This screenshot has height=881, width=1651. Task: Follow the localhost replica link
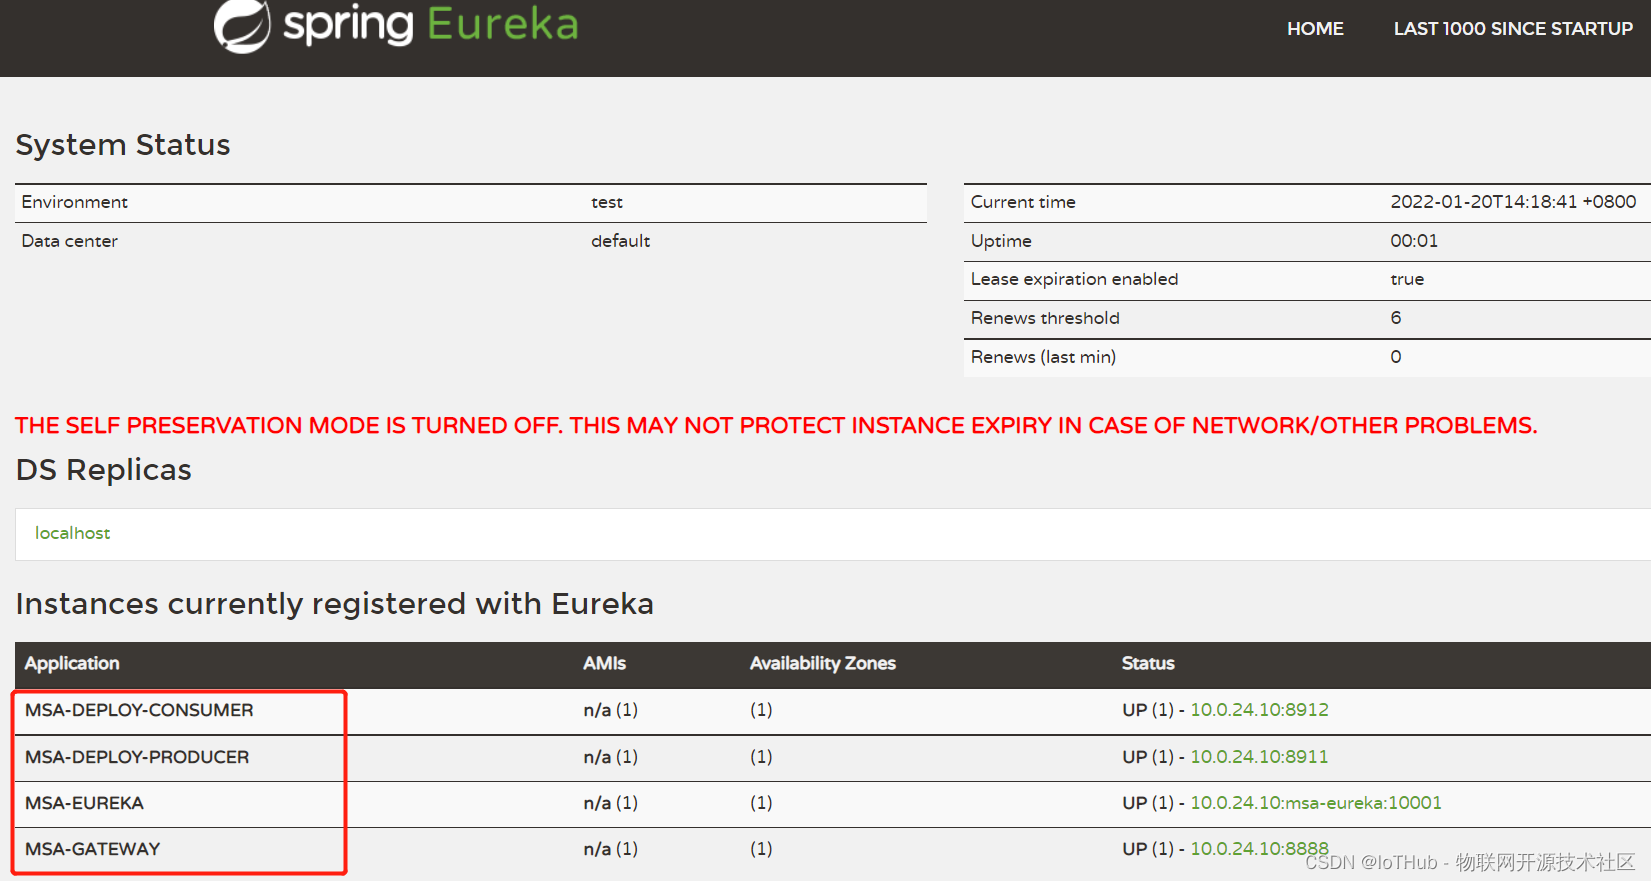coord(73,533)
